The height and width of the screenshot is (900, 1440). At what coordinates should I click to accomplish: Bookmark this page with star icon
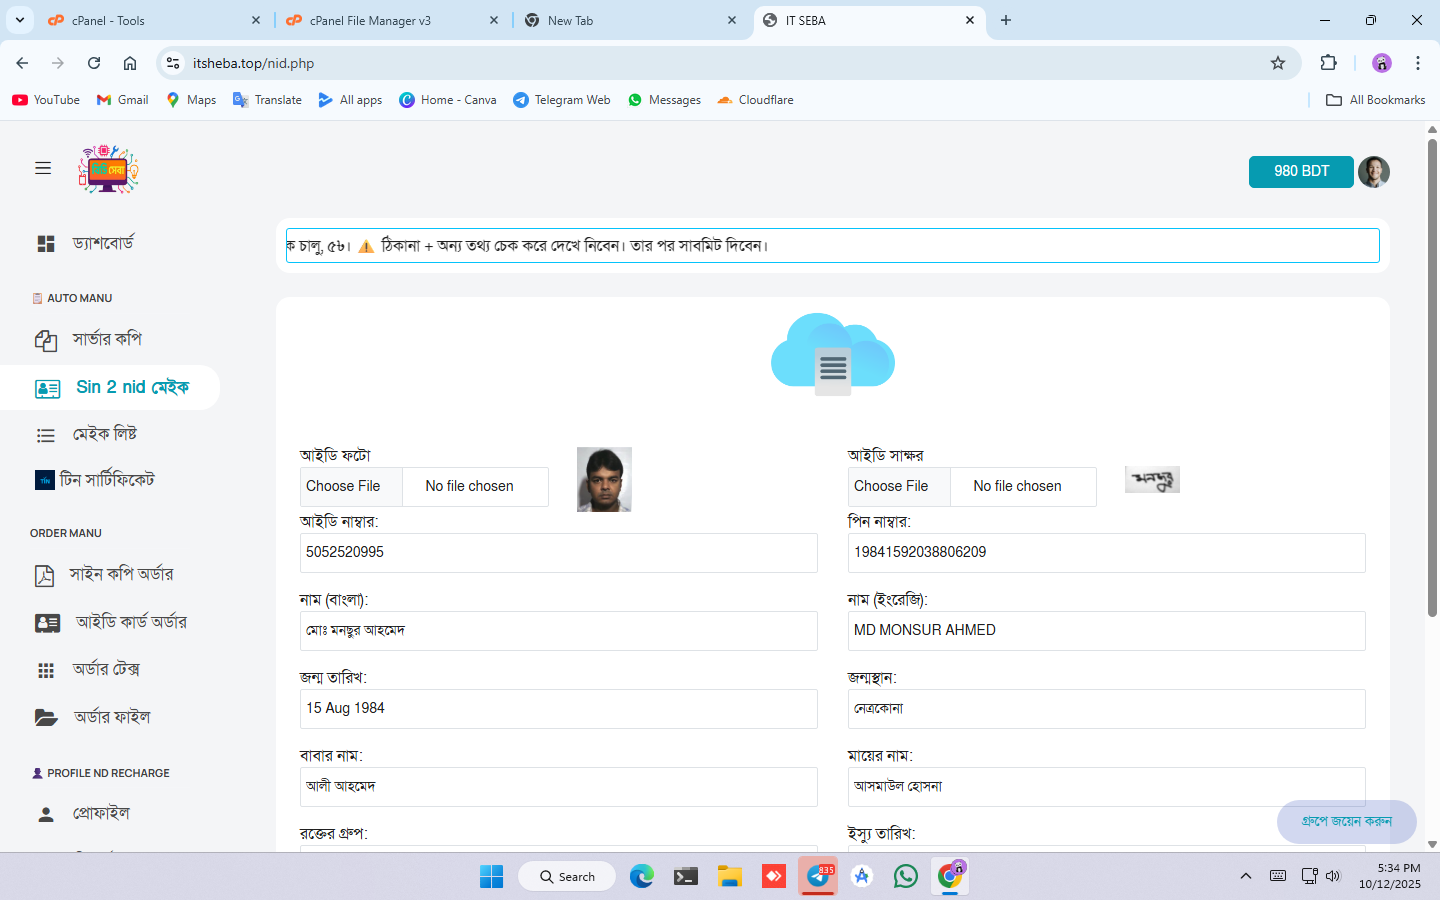point(1277,63)
